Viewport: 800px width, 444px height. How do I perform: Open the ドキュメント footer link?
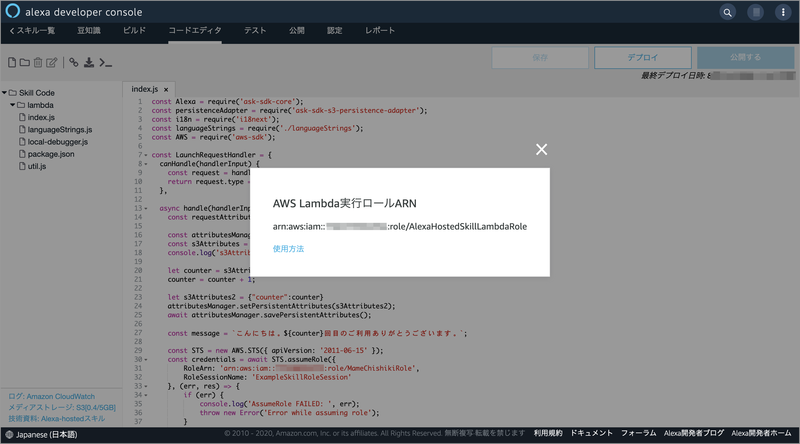click(x=591, y=433)
